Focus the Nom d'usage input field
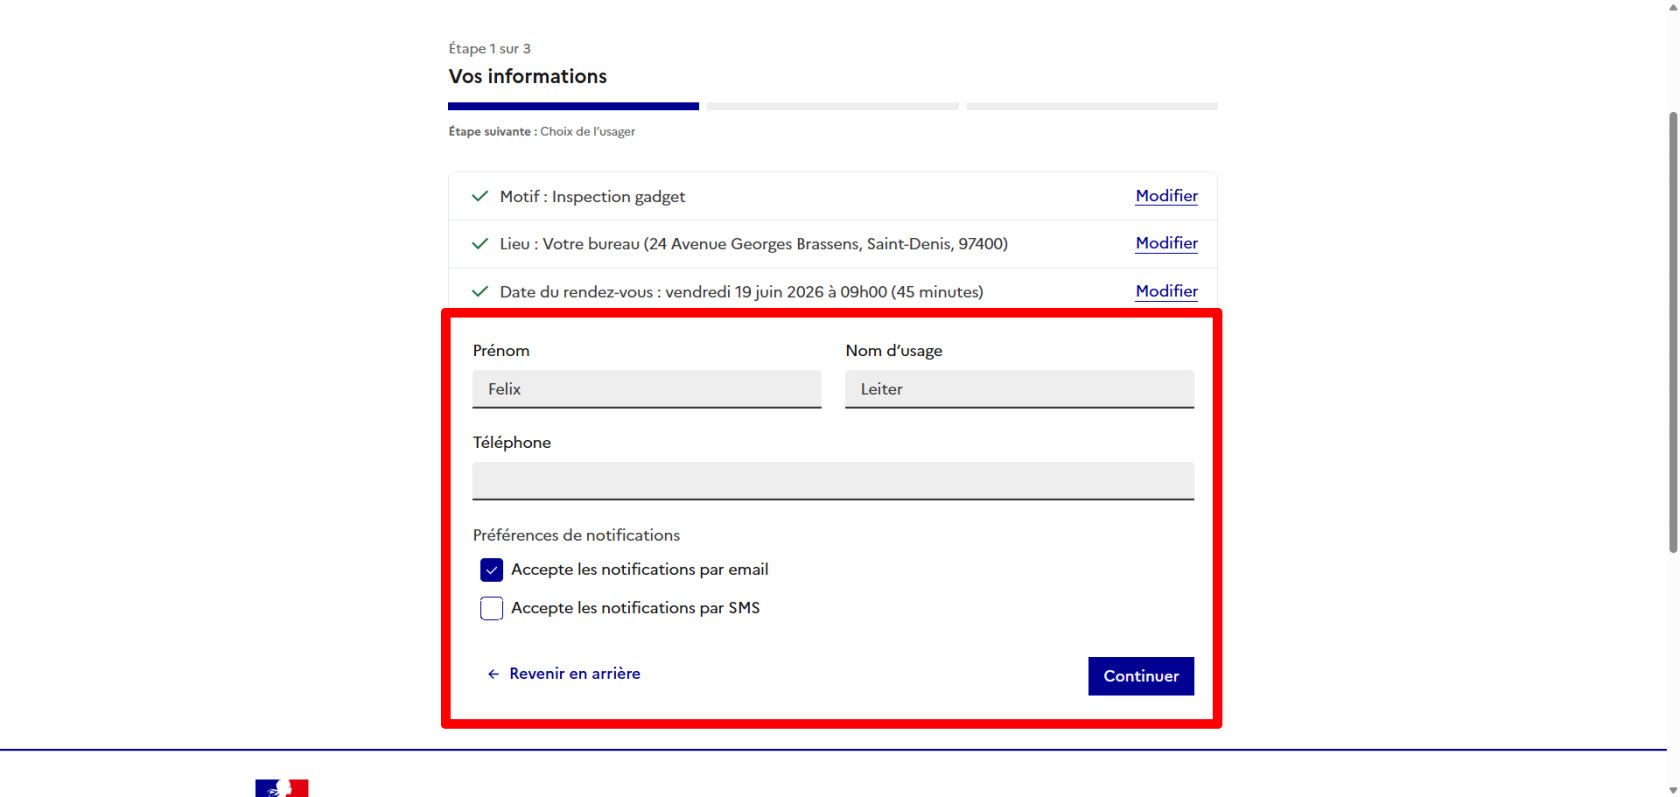 pyautogui.click(x=1019, y=389)
